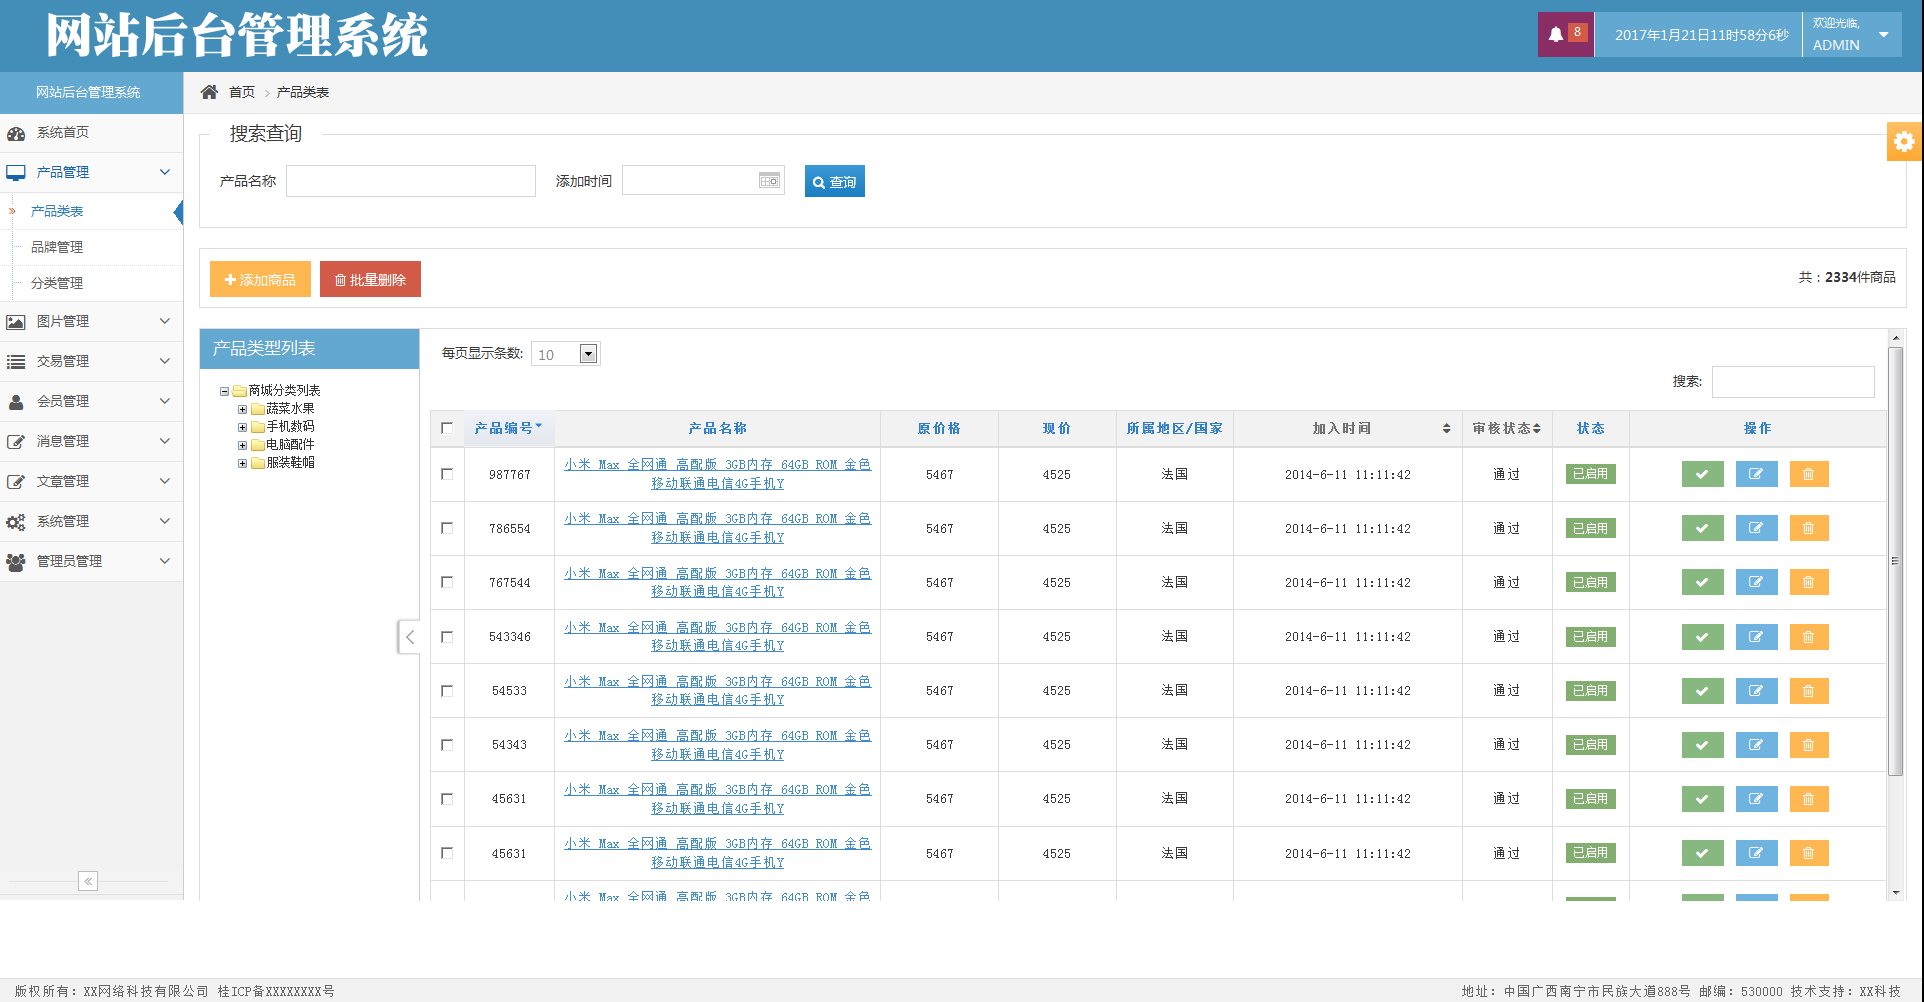Delete product 767544 using trash icon
This screenshot has width=1924, height=1002.
coord(1808,582)
